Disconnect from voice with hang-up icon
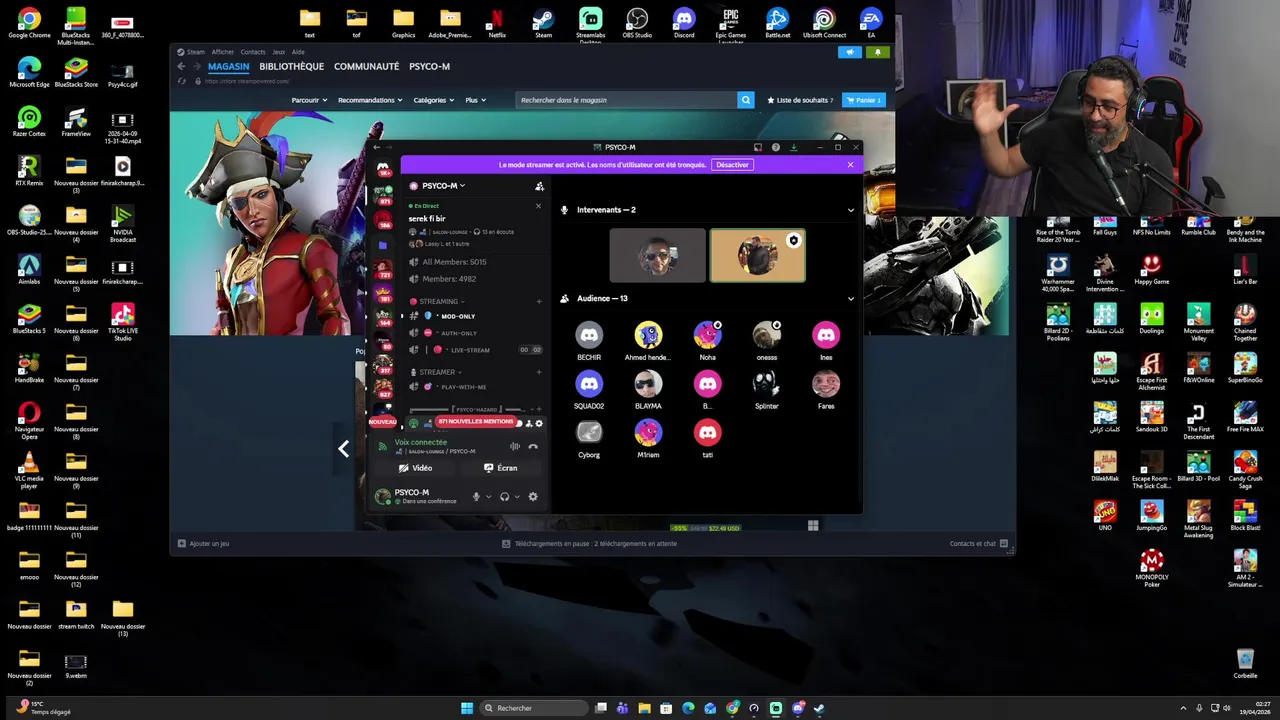Image resolution: width=1280 pixels, height=720 pixels. [533, 446]
